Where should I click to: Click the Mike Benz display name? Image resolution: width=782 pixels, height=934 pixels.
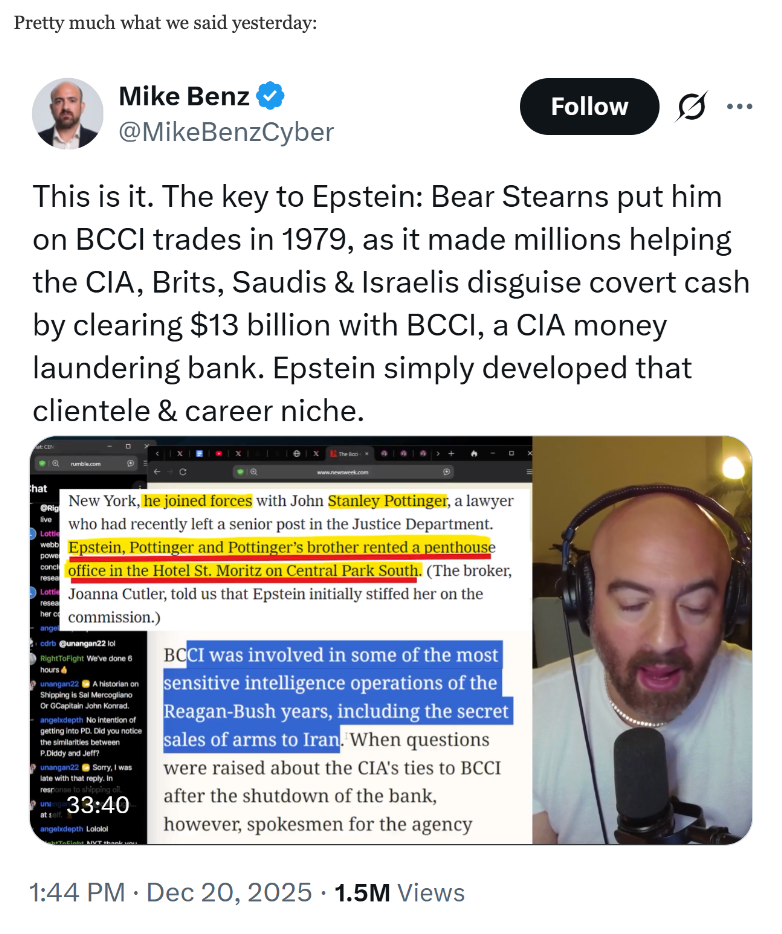point(184,96)
